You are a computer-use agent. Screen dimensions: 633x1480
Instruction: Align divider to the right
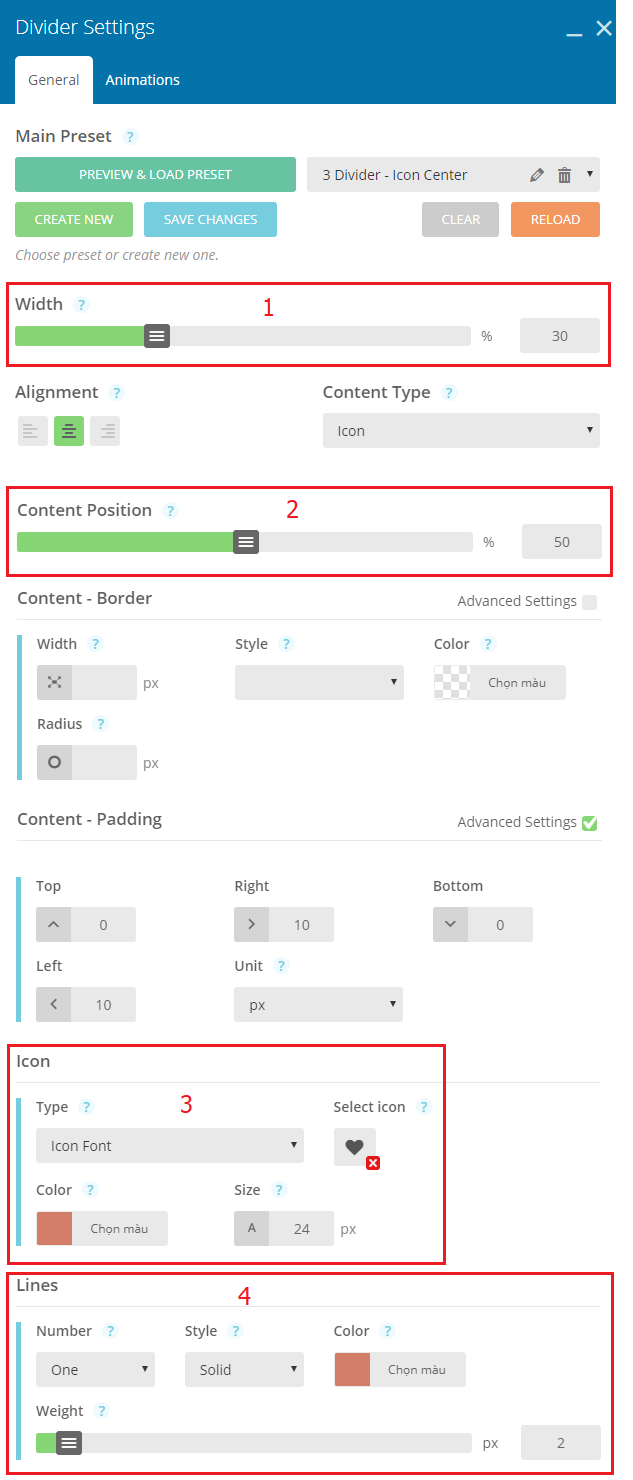(x=105, y=431)
